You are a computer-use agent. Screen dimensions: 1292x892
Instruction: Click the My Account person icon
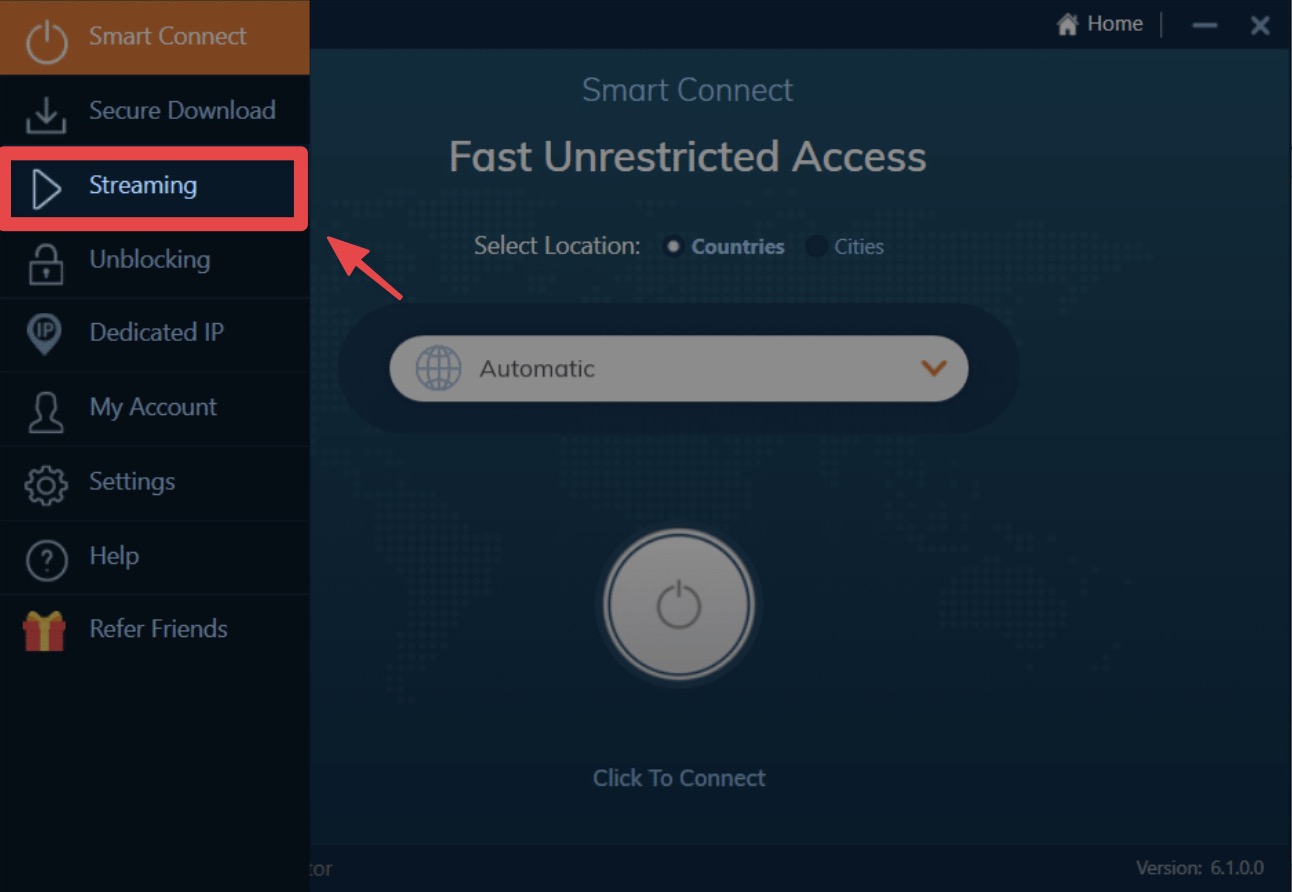point(45,411)
